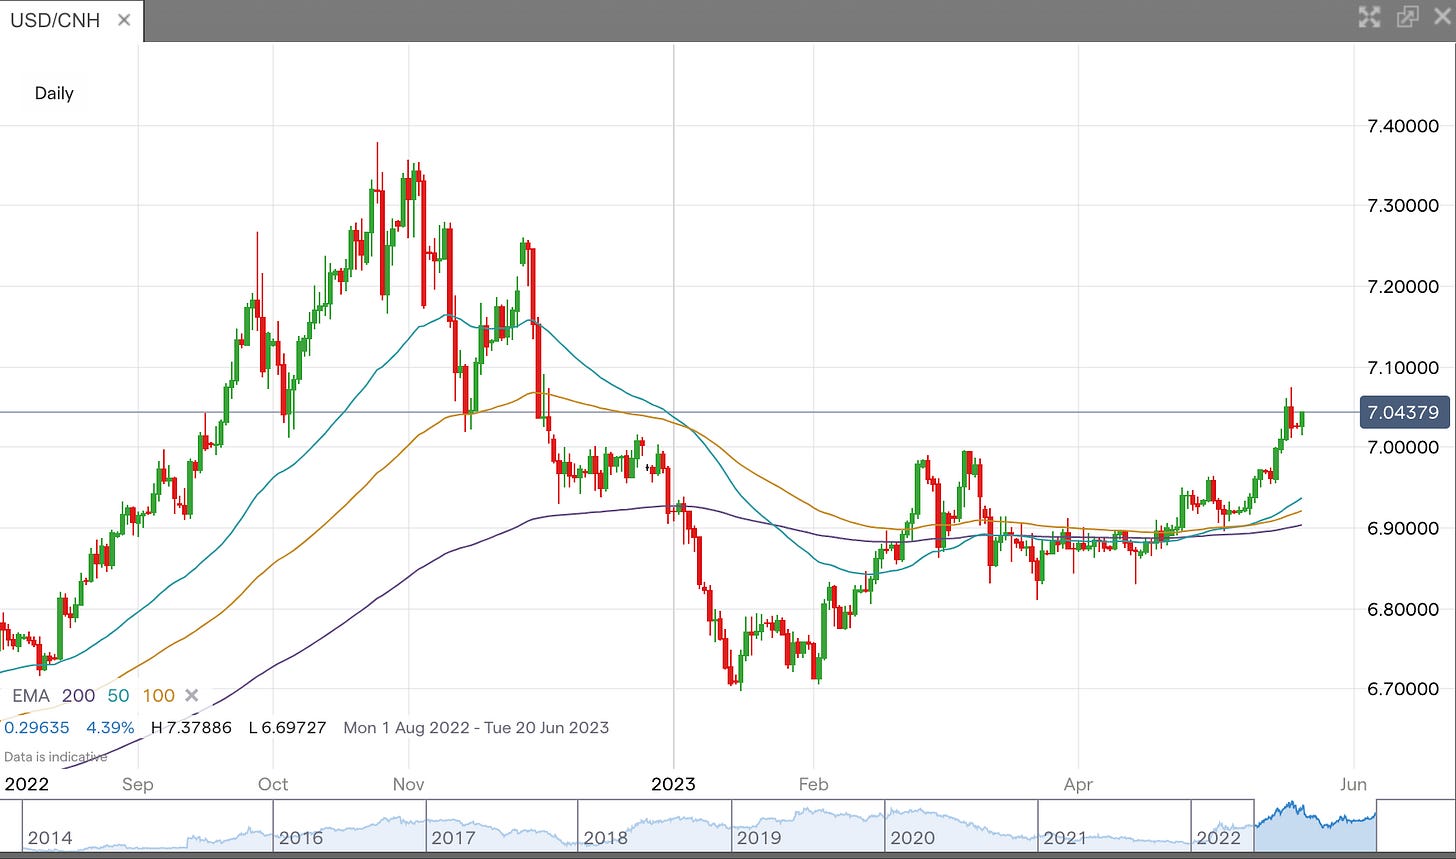1456x859 pixels.
Task: Select the EMA 50 period value
Action: (118, 696)
